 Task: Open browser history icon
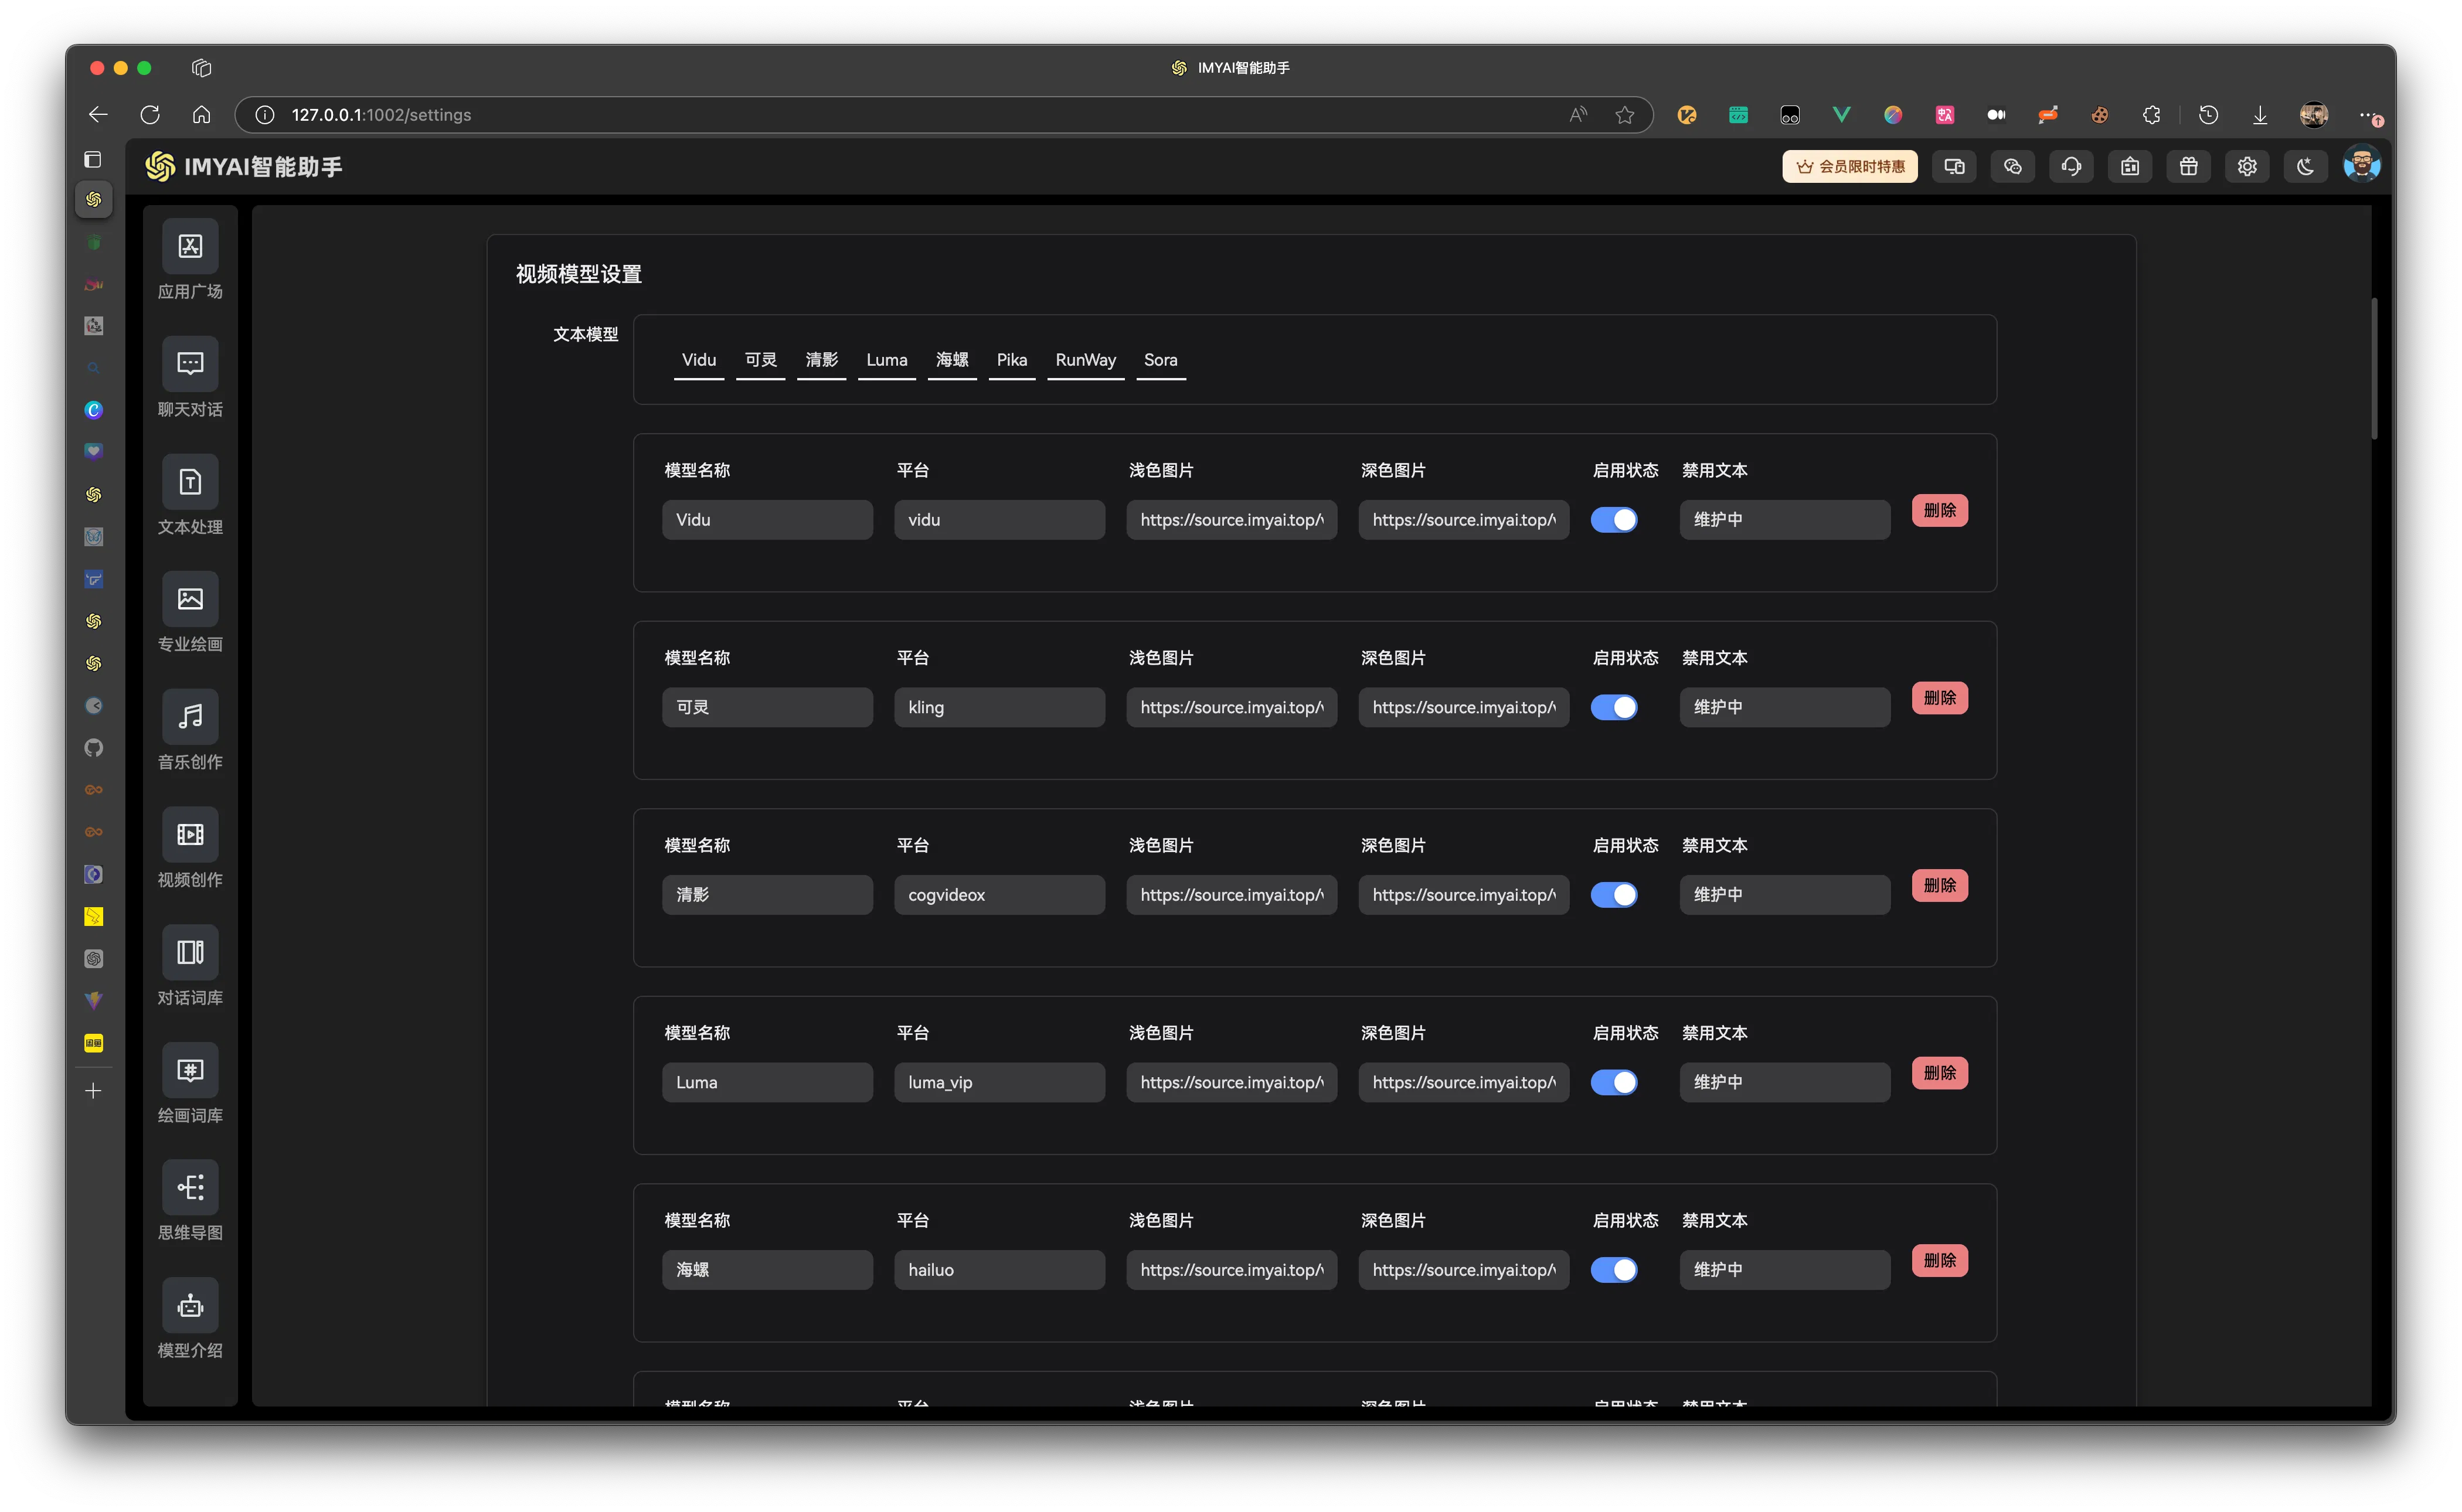click(x=2208, y=115)
